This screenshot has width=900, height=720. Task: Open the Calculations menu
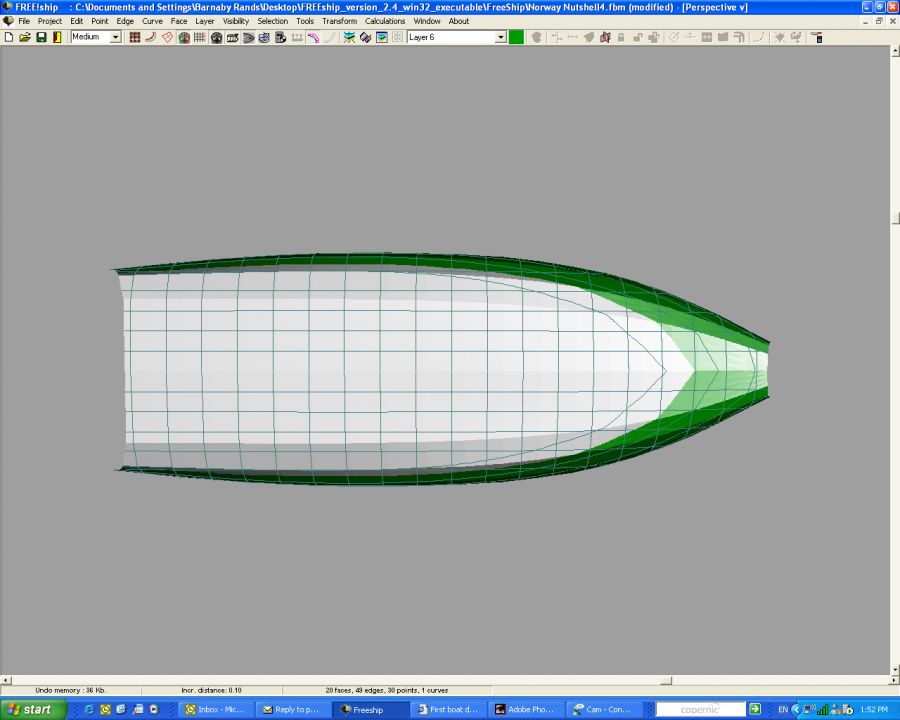coord(385,21)
